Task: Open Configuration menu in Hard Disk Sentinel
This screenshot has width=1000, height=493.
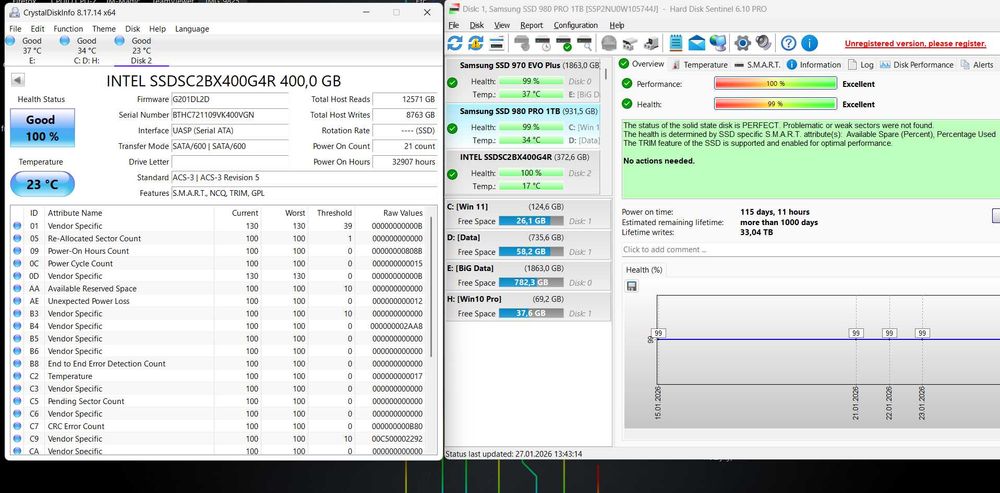Action: tap(576, 26)
